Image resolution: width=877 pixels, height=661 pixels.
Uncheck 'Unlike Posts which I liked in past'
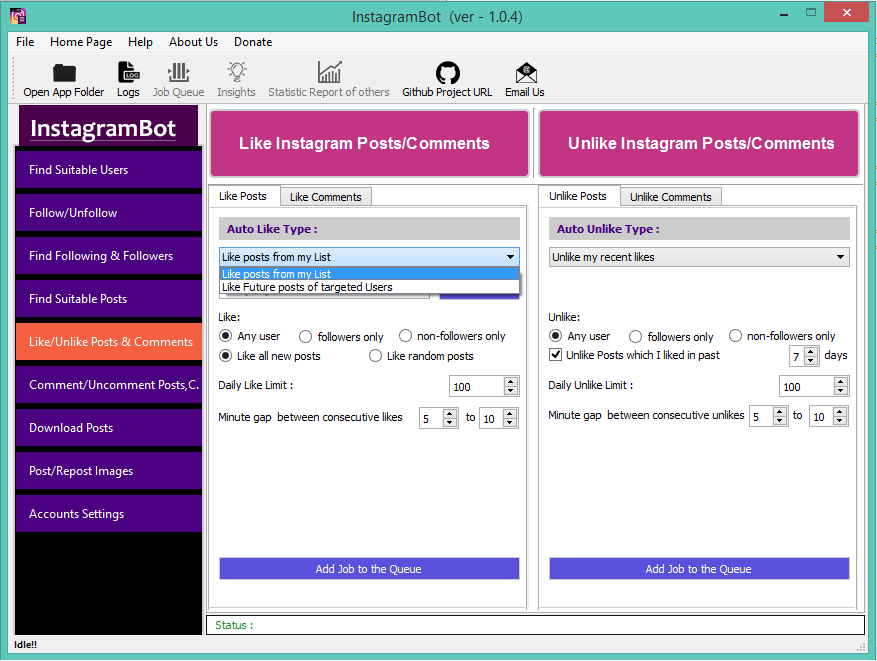coord(555,355)
